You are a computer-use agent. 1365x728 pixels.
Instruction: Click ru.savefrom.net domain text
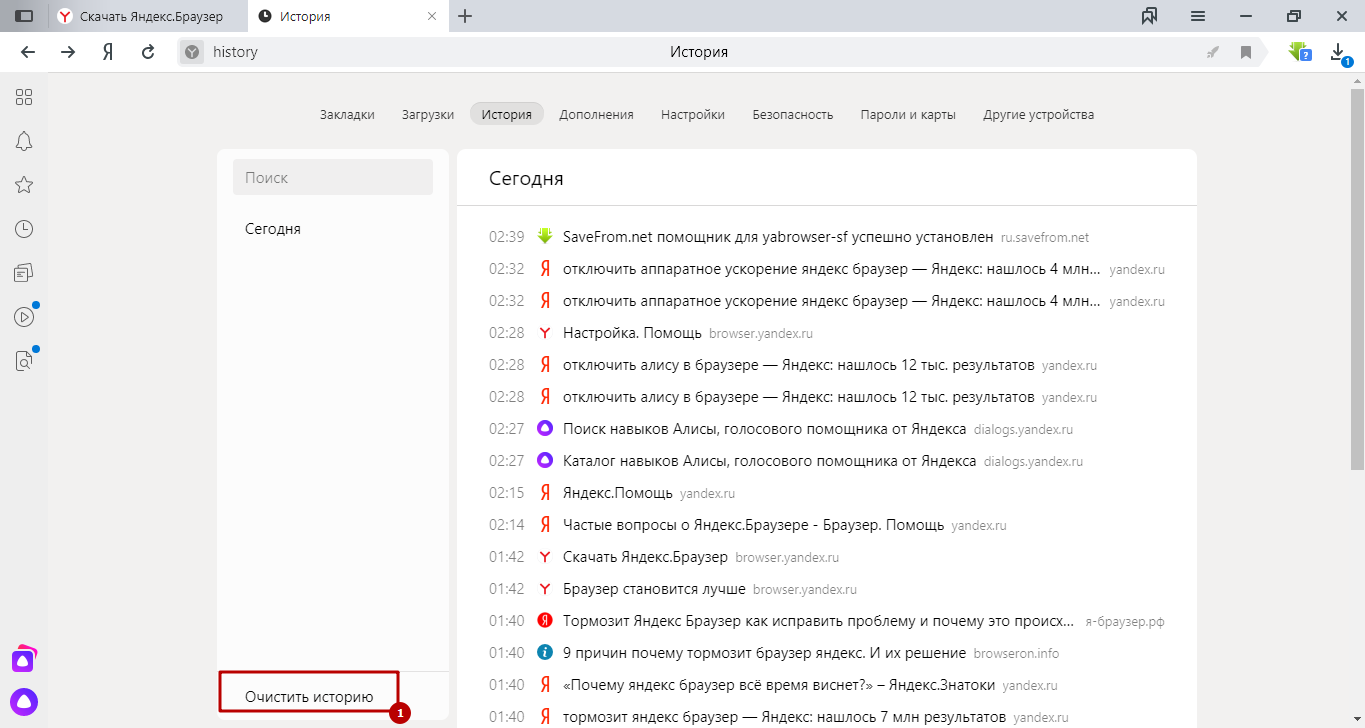(x=1045, y=238)
